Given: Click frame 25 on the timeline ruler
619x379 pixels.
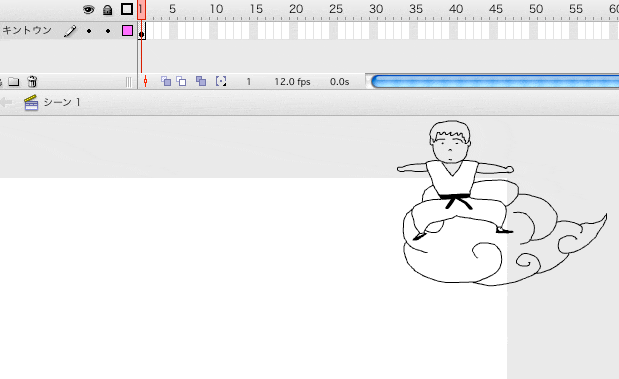Looking at the screenshot, I should [336, 9].
